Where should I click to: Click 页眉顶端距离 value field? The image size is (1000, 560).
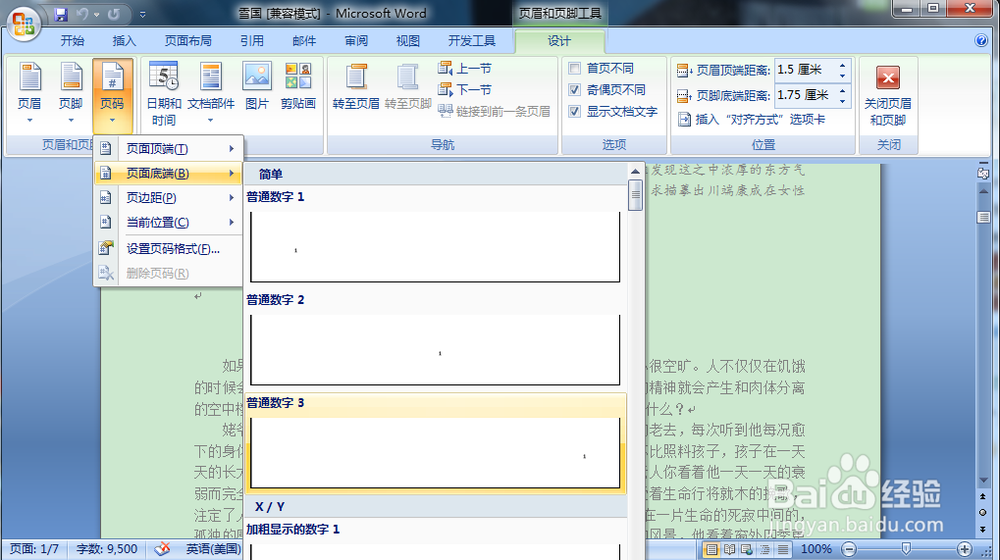806,70
